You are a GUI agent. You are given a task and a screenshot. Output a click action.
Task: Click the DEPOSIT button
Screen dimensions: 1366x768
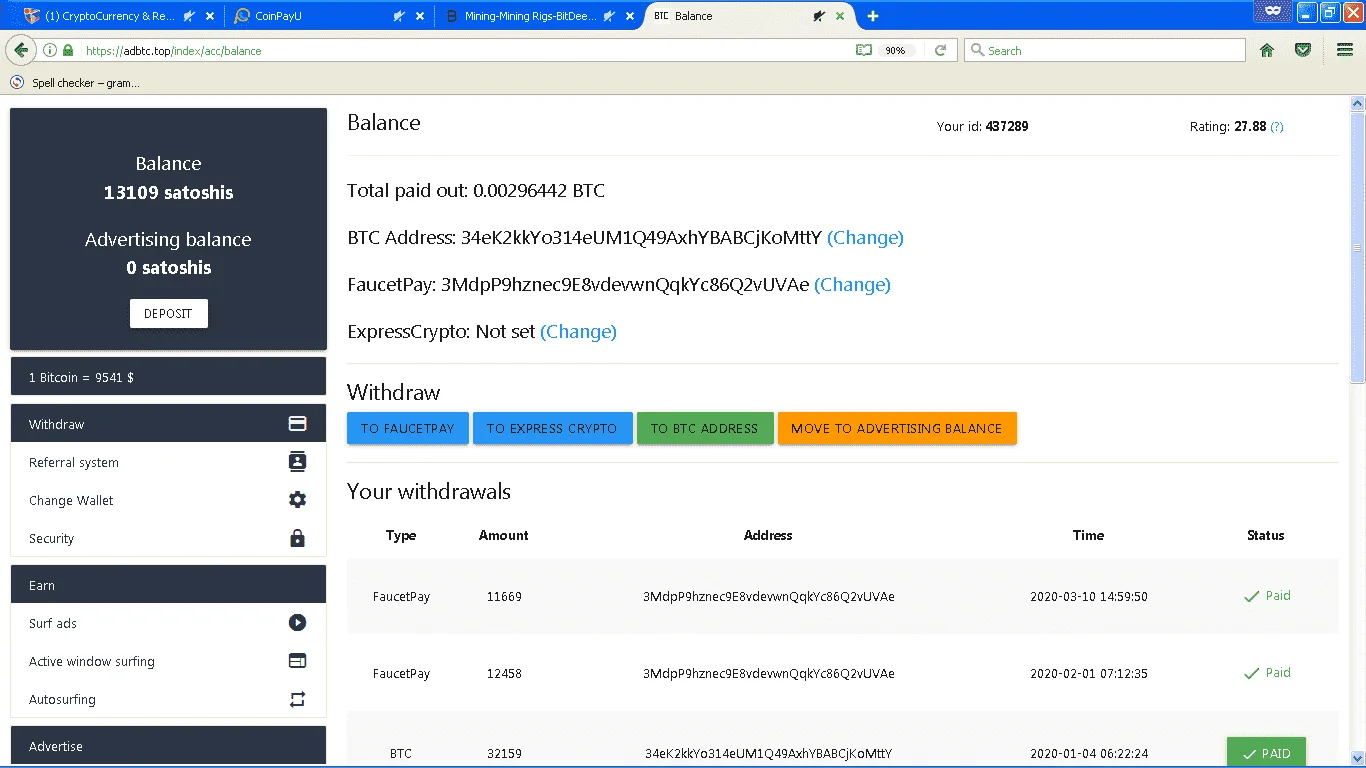pyautogui.click(x=168, y=313)
